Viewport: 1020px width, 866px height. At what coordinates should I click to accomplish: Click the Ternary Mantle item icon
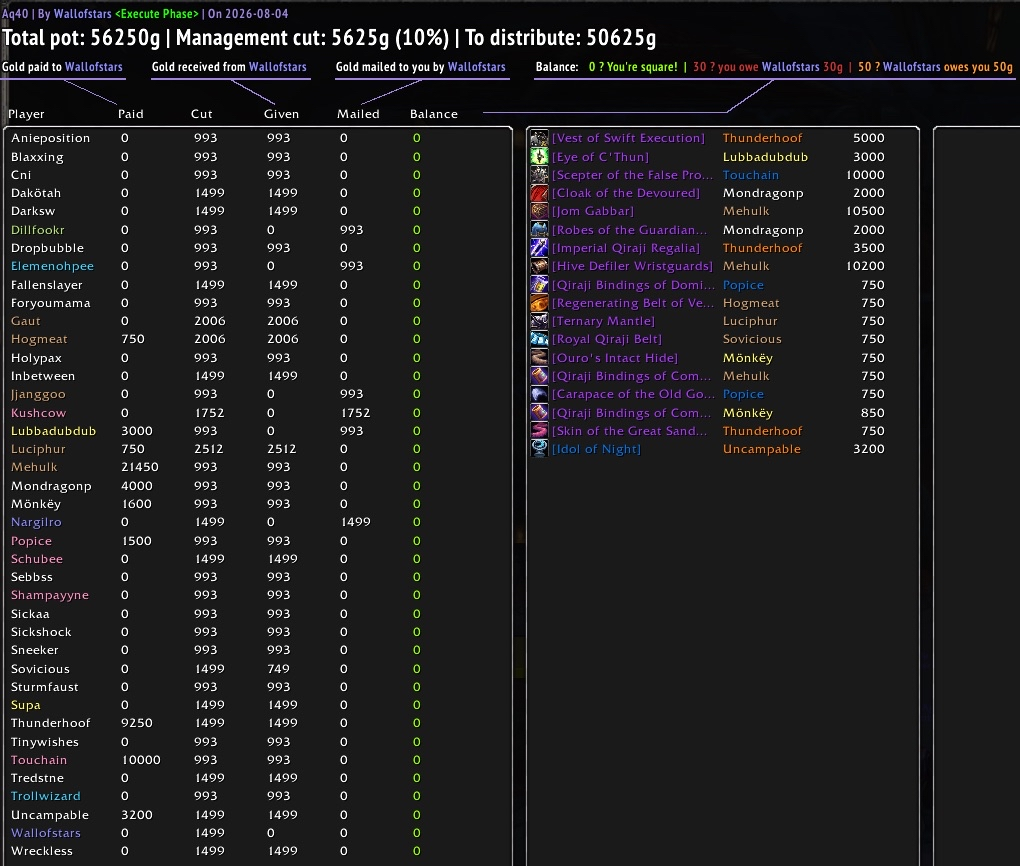click(539, 321)
